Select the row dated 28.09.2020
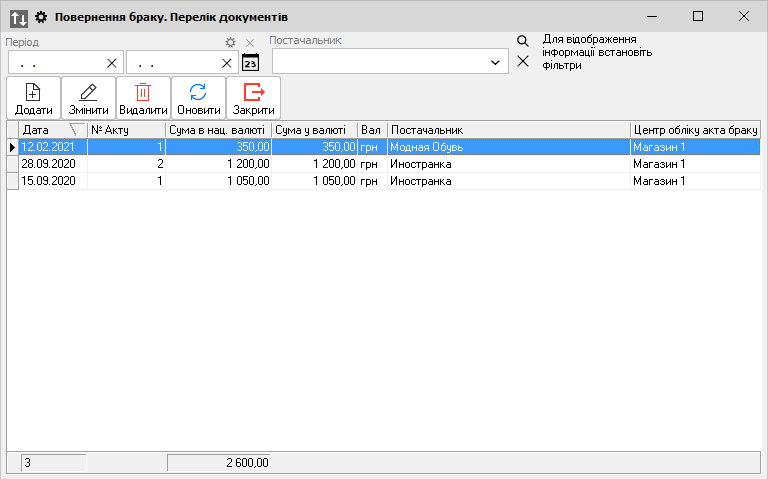Screen dimensions: 768x479 point(48,164)
